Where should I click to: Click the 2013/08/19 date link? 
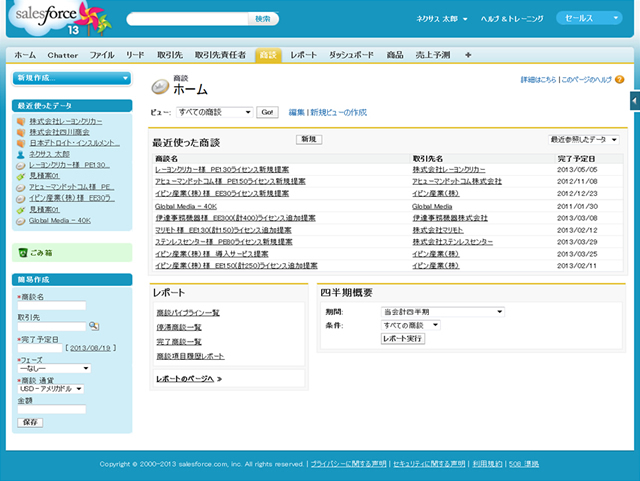tap(90, 348)
